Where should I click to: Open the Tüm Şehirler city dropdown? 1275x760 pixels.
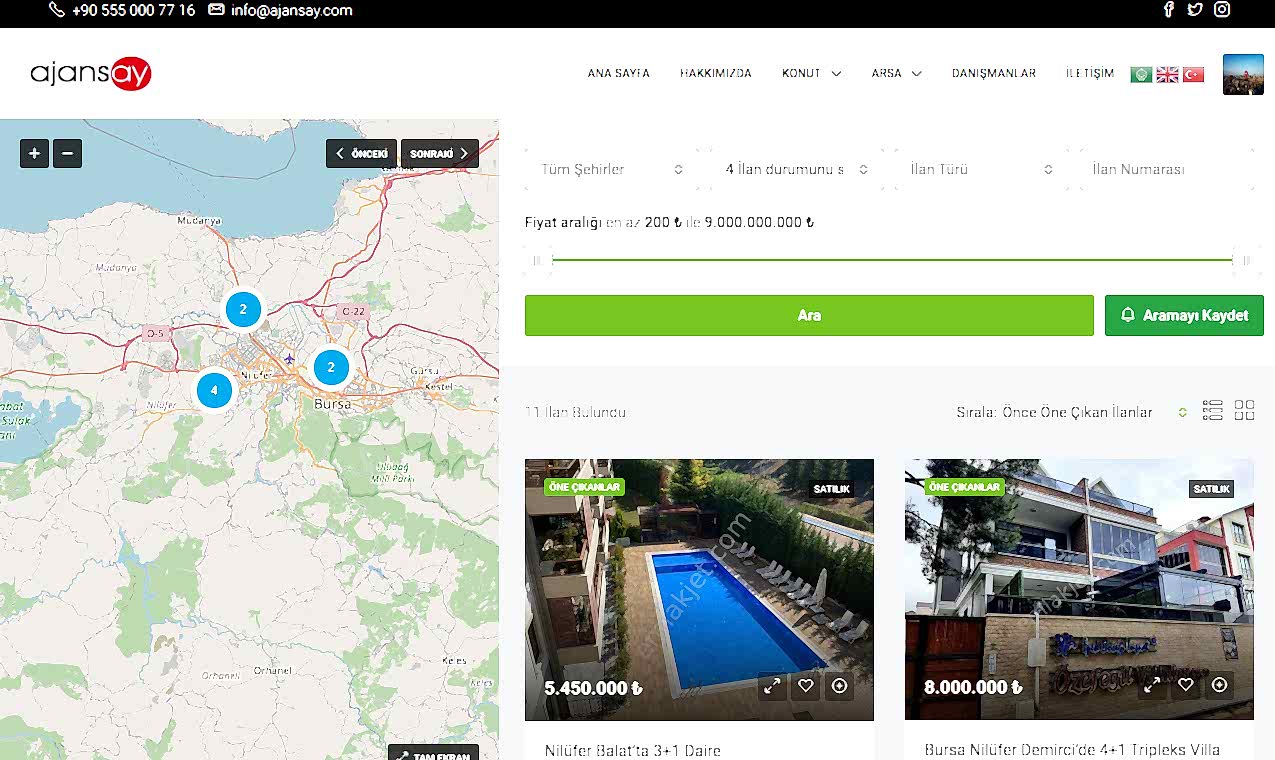coord(612,170)
